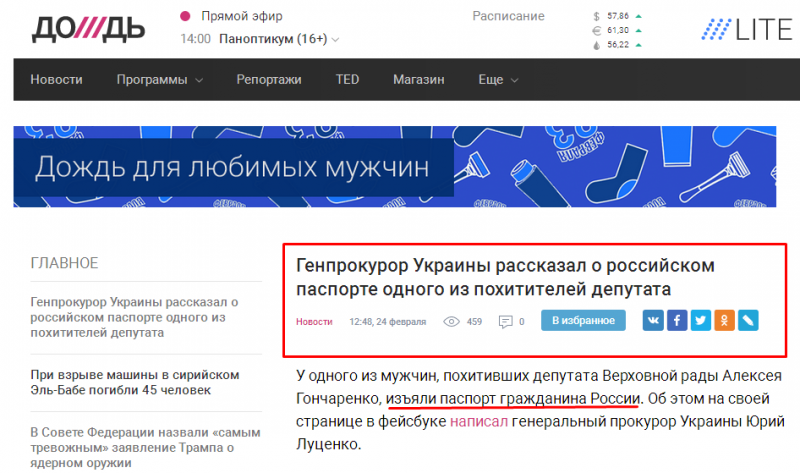
Task: Click the Дождь logo
Action: 87,29
